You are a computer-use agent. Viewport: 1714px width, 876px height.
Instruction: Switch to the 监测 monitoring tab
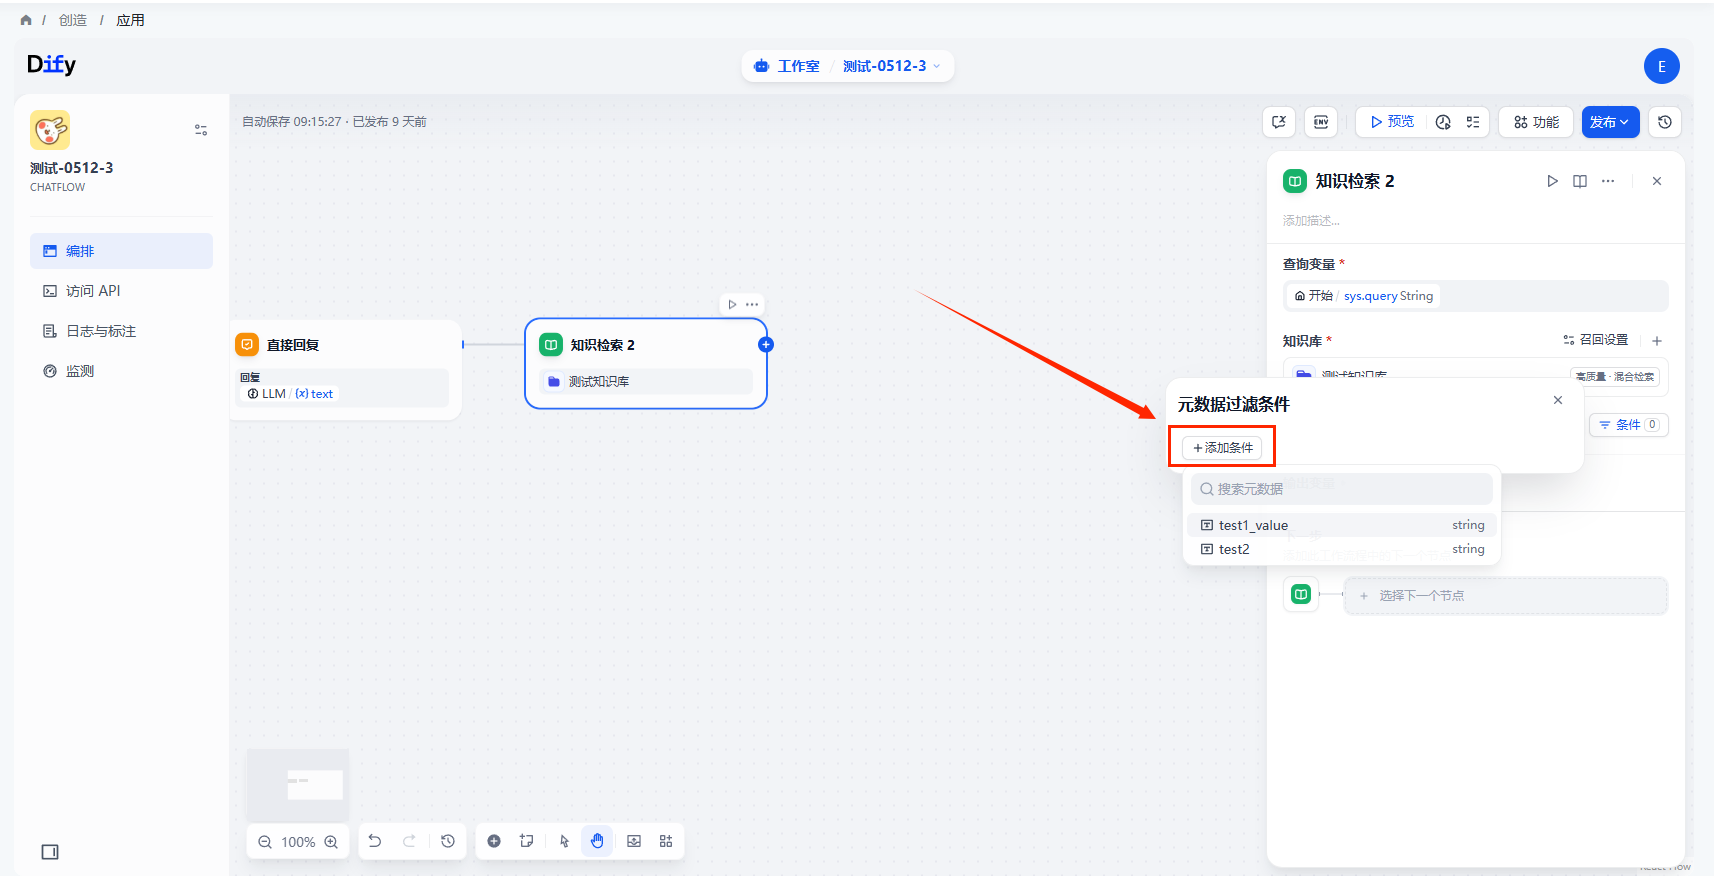pos(121,371)
